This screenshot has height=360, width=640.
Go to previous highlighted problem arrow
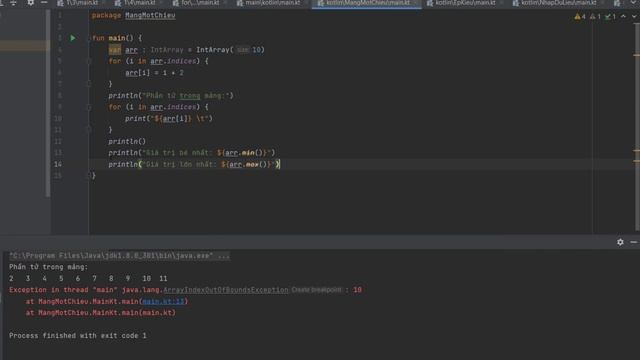pos(623,17)
